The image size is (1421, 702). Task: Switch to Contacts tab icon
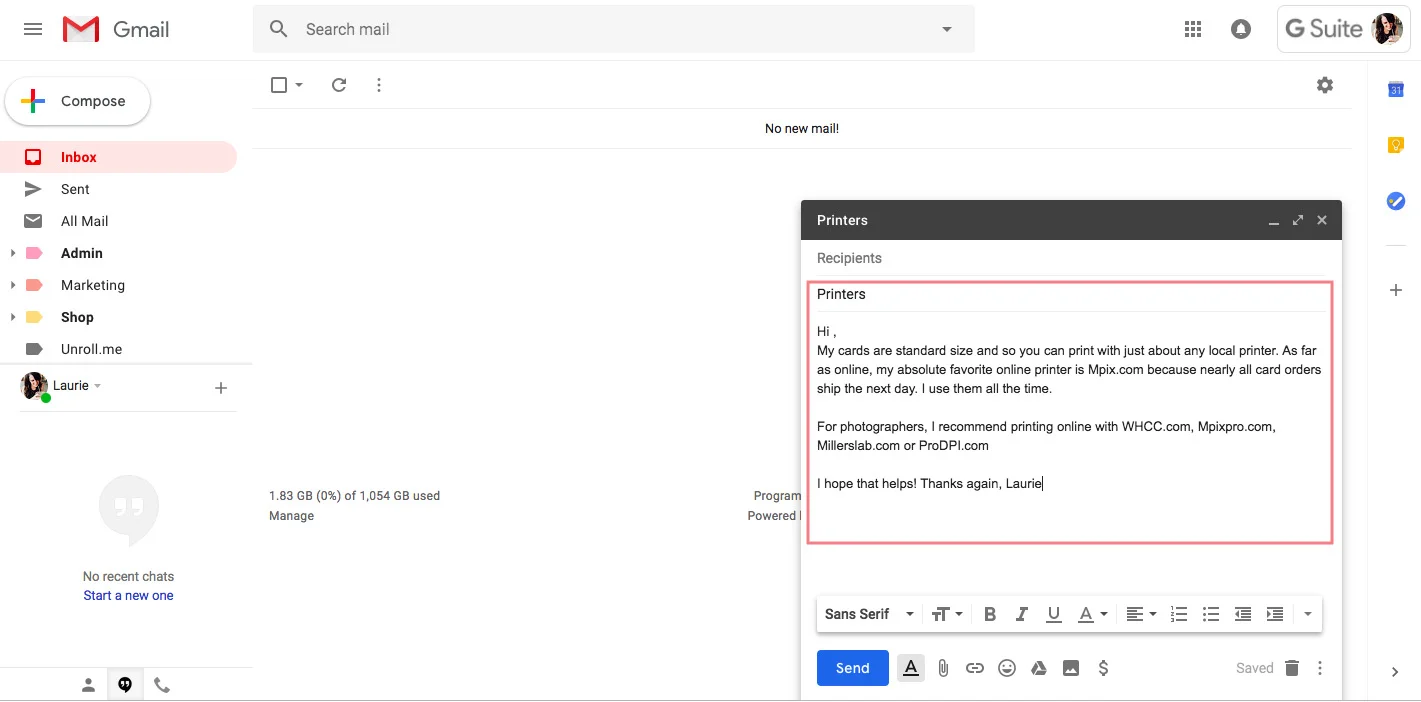coord(88,685)
